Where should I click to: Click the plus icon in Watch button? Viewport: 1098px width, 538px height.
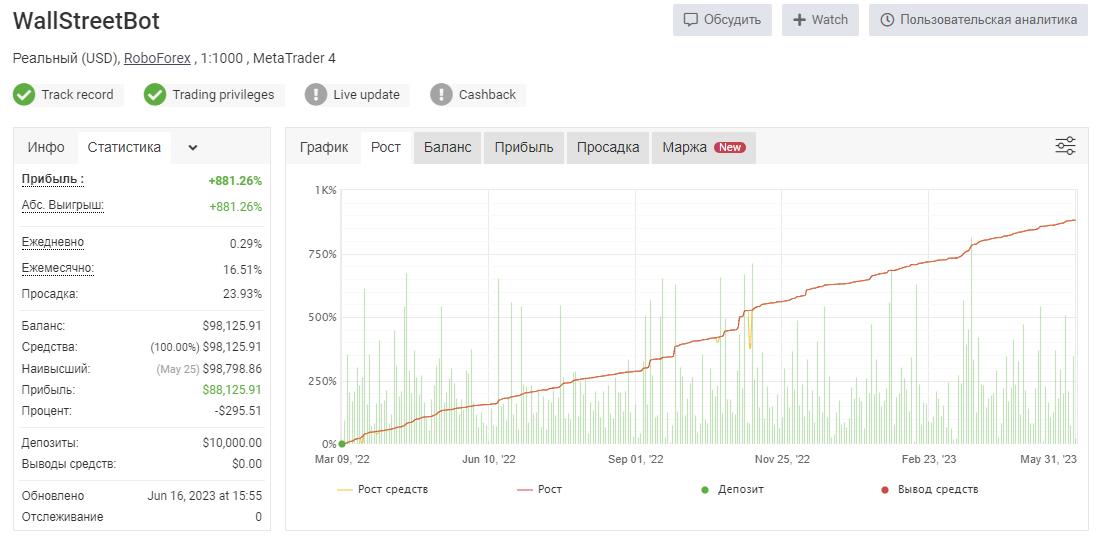[799, 20]
